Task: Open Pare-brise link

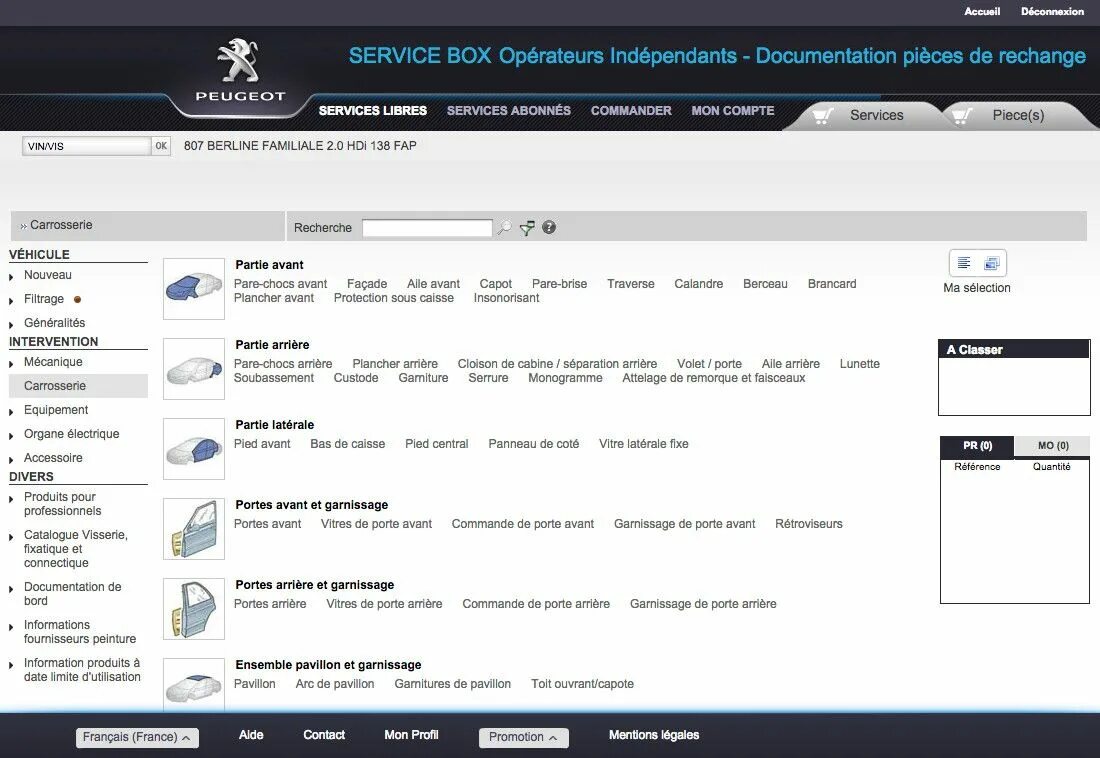Action: (559, 284)
